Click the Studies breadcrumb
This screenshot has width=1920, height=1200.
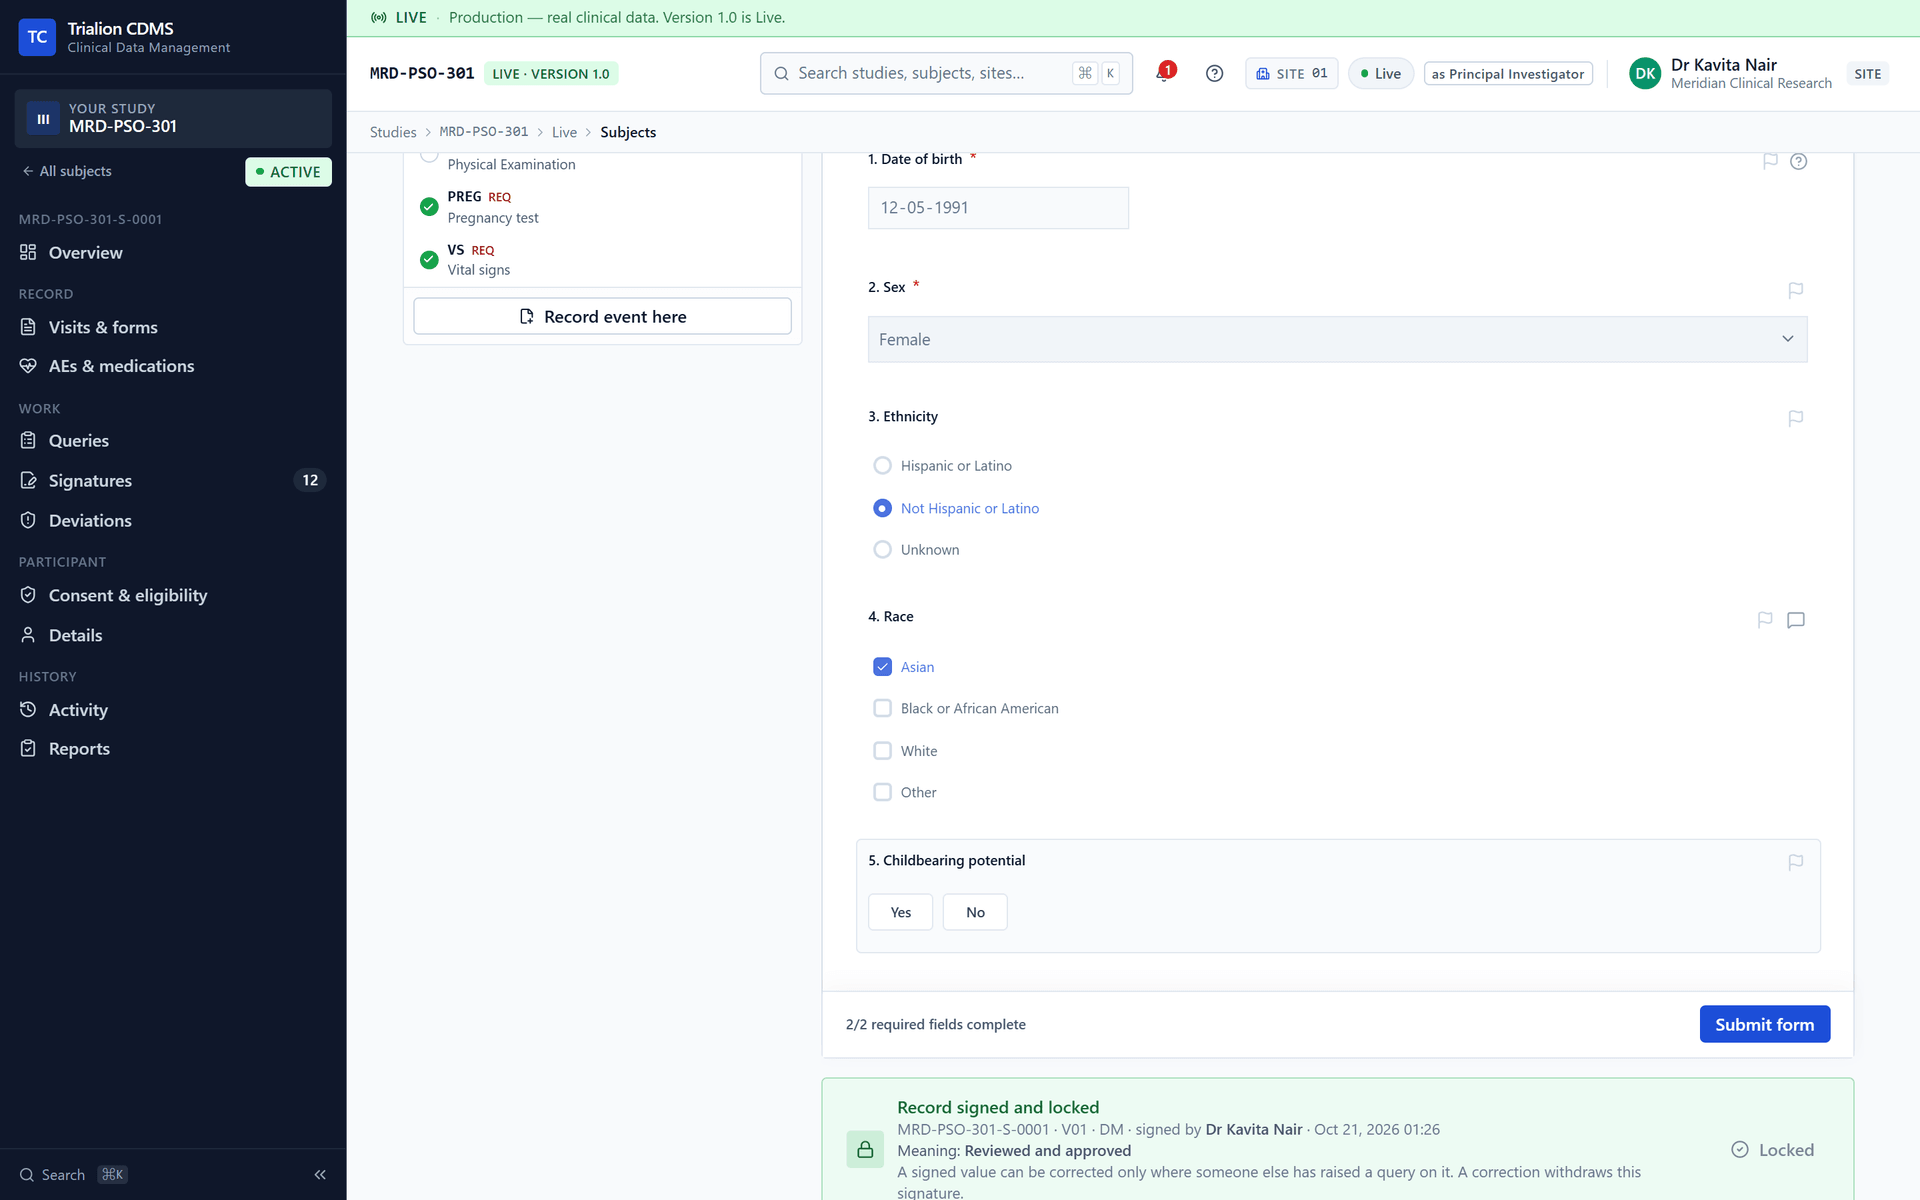pos(393,132)
